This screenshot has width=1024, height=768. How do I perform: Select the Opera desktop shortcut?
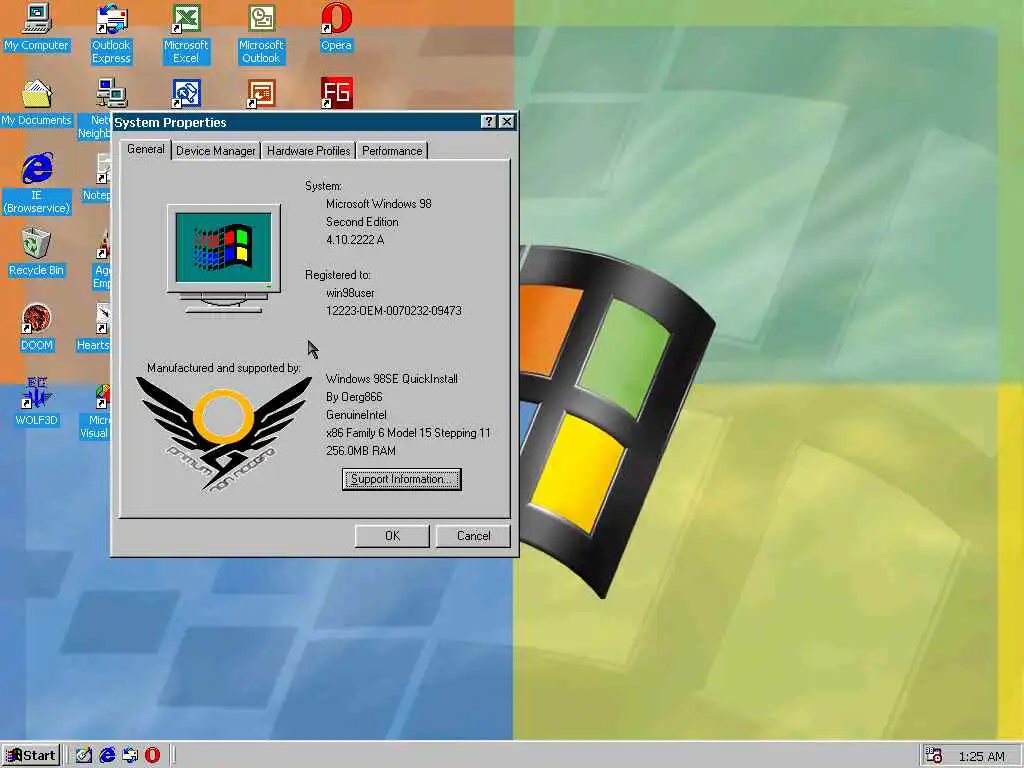click(336, 27)
